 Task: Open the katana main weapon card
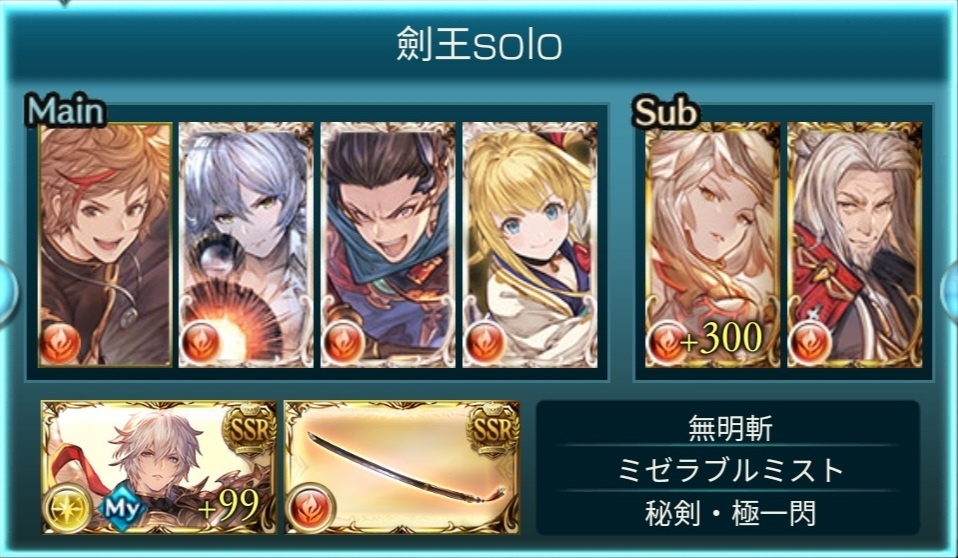click(x=402, y=468)
